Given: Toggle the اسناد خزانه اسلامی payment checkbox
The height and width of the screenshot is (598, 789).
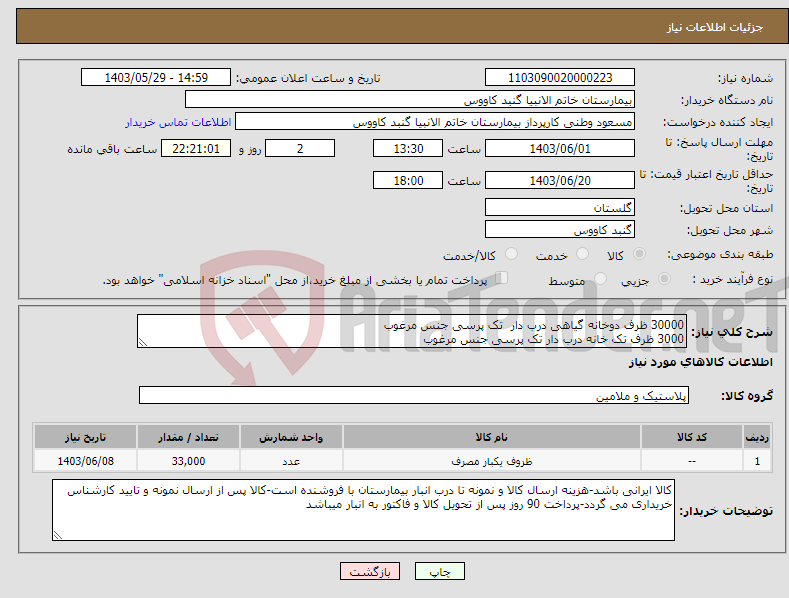Looking at the screenshot, I should [x=502, y=278].
